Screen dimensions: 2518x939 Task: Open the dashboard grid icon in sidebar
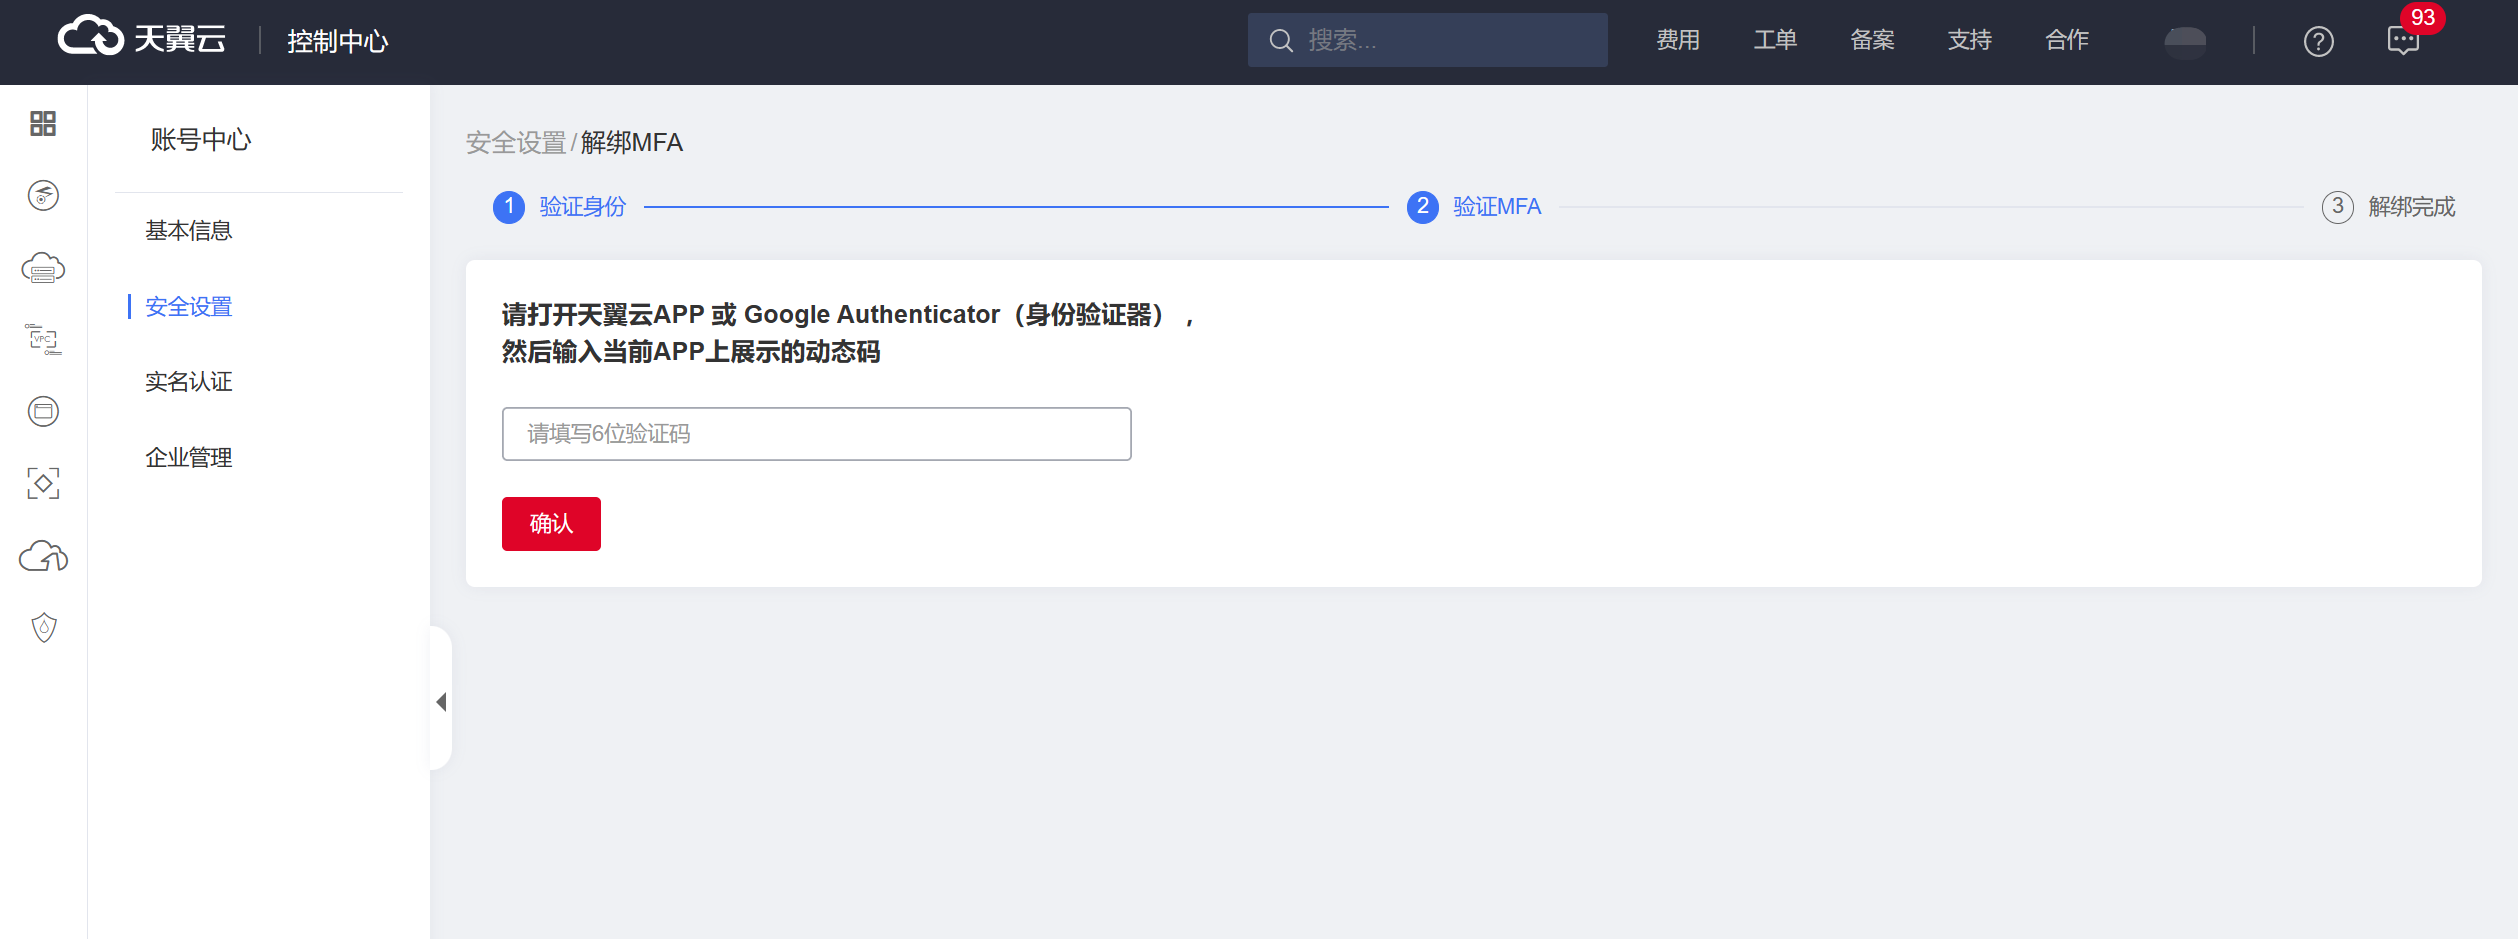(x=43, y=124)
